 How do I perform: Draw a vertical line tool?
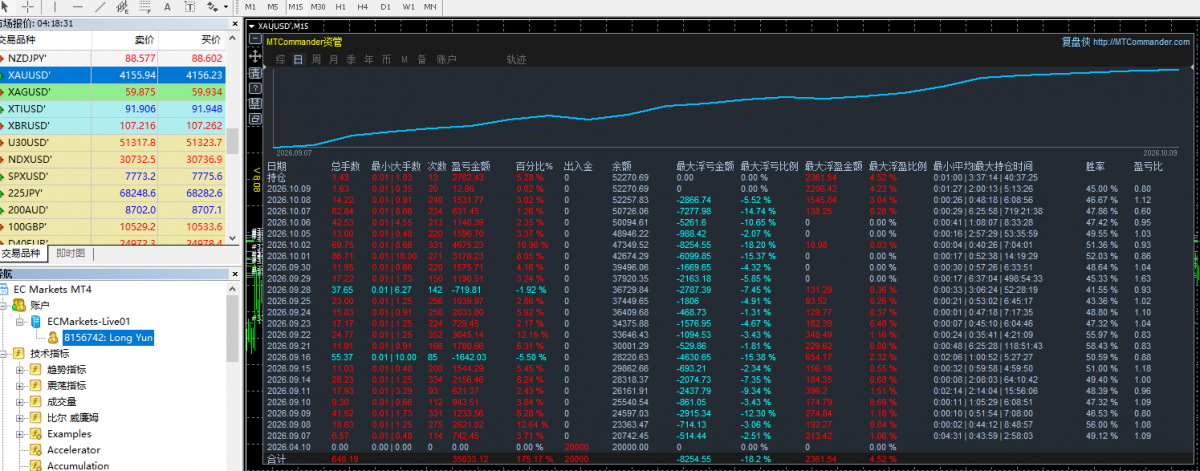55,7
